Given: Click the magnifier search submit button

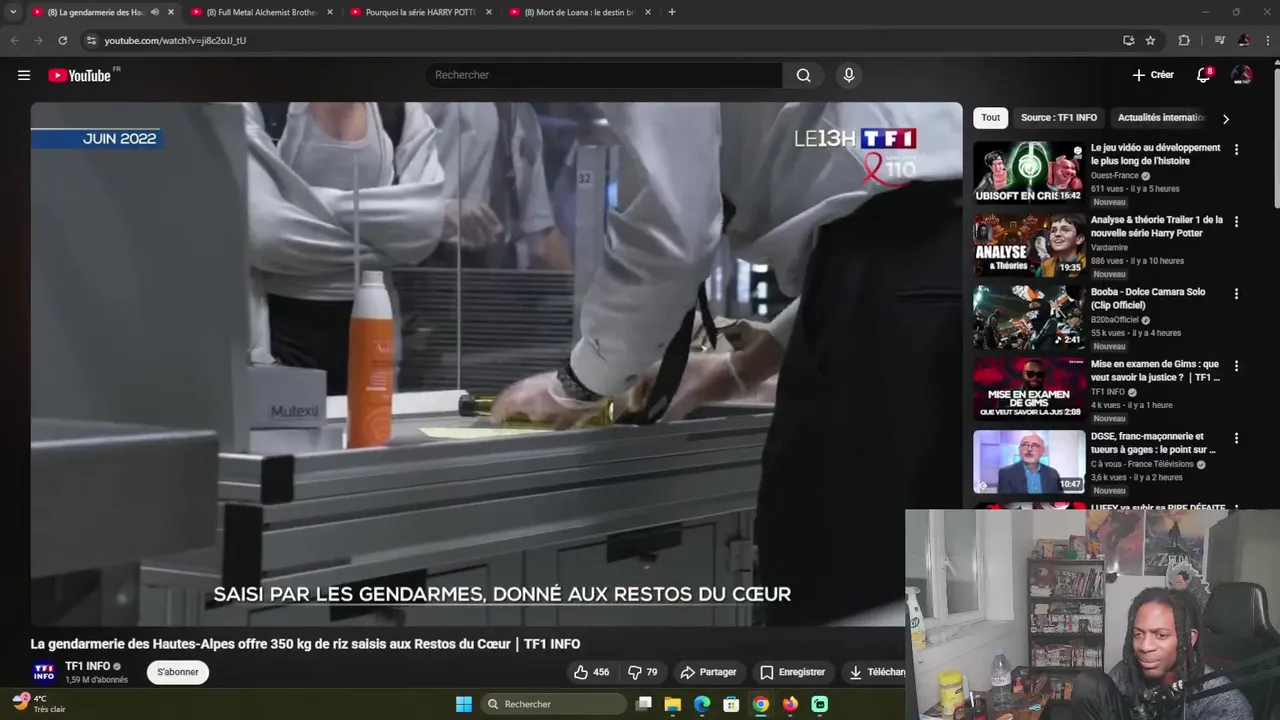Looking at the screenshot, I should (804, 75).
